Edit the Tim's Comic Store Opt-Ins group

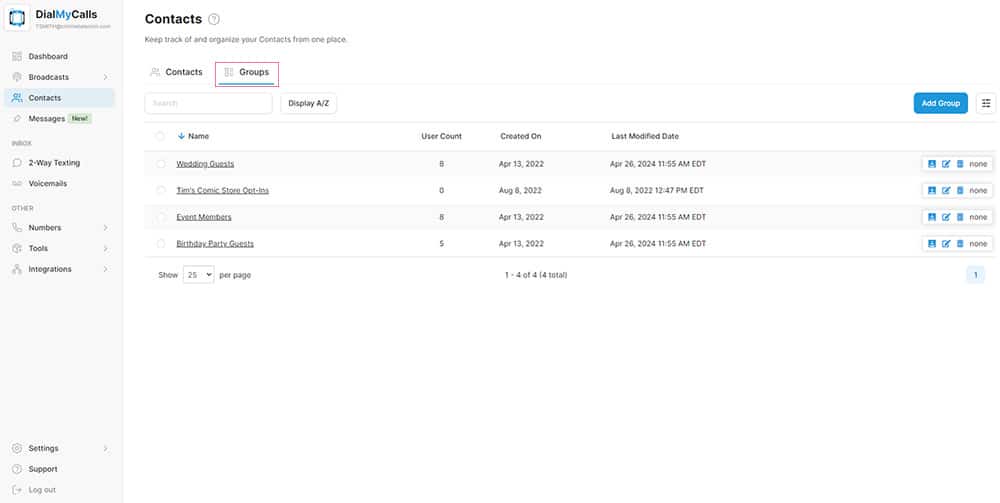(946, 191)
